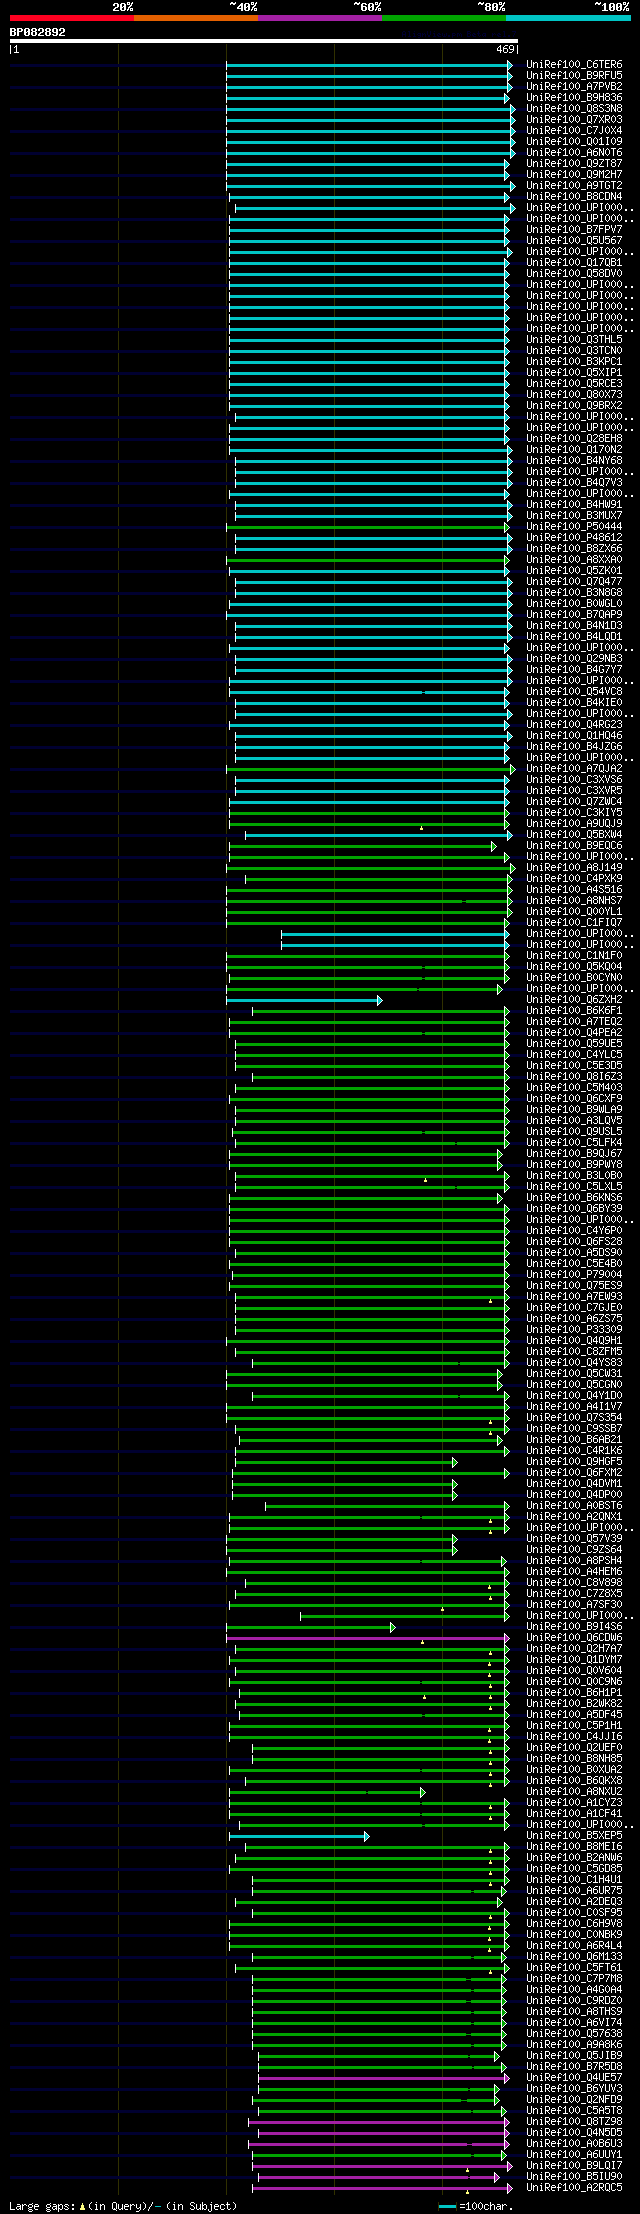Open hit UniRef100_Q8S3N8
The height and width of the screenshot is (2214, 640).
tap(574, 109)
